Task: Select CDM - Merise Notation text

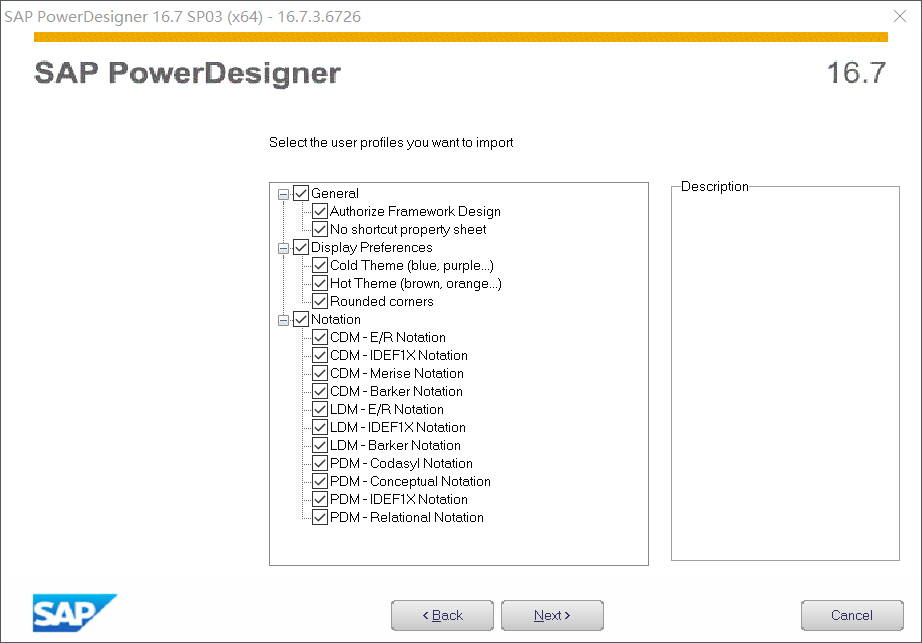Action: [397, 373]
